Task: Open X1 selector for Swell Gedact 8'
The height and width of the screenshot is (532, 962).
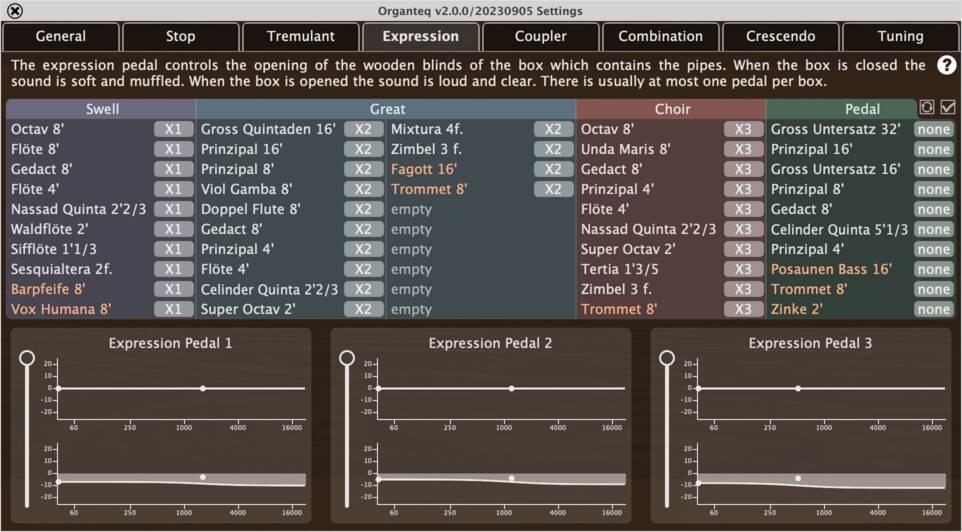Action: pos(174,169)
